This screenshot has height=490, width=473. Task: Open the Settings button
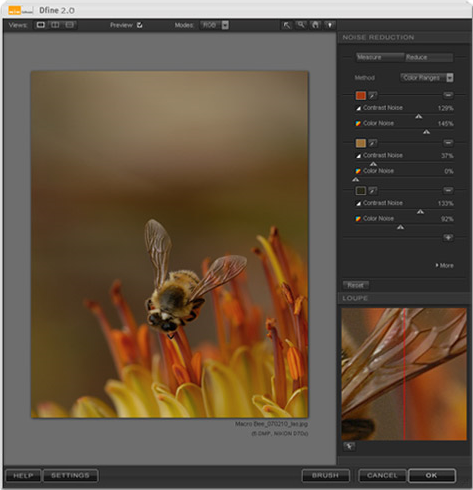click(70, 476)
